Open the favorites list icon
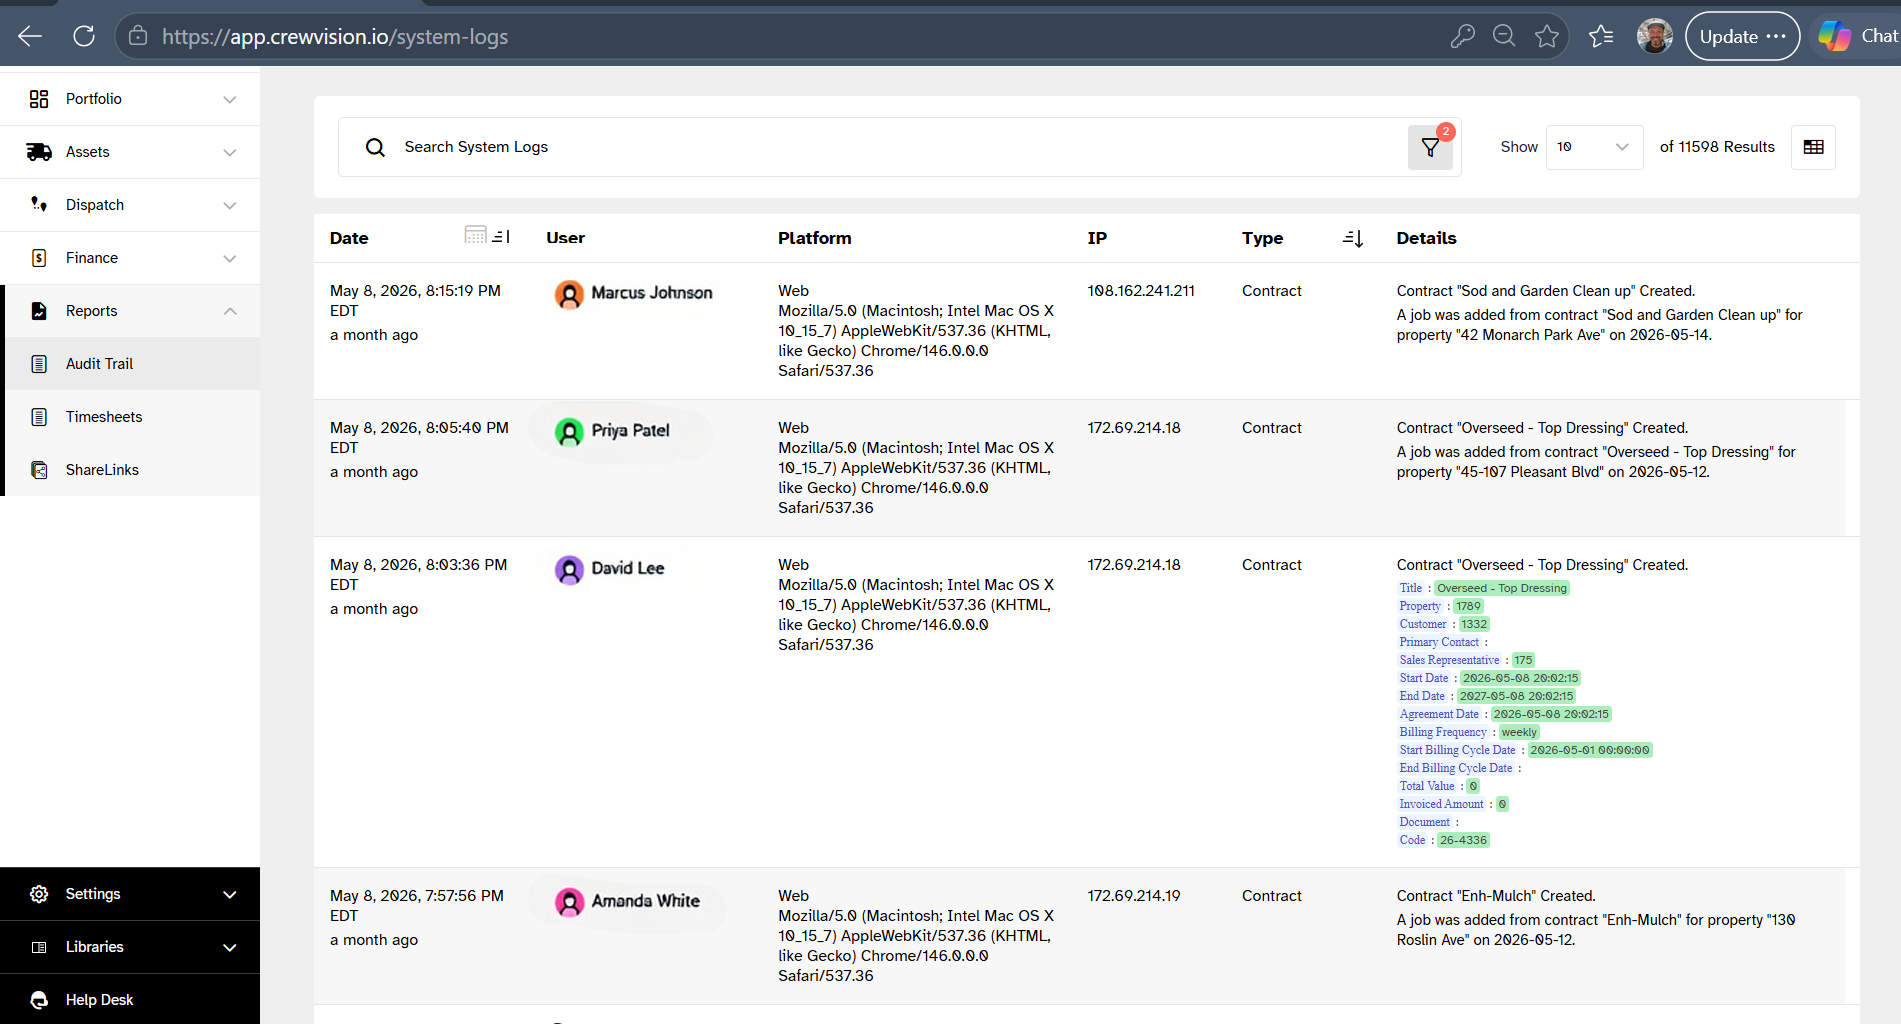 click(1601, 36)
